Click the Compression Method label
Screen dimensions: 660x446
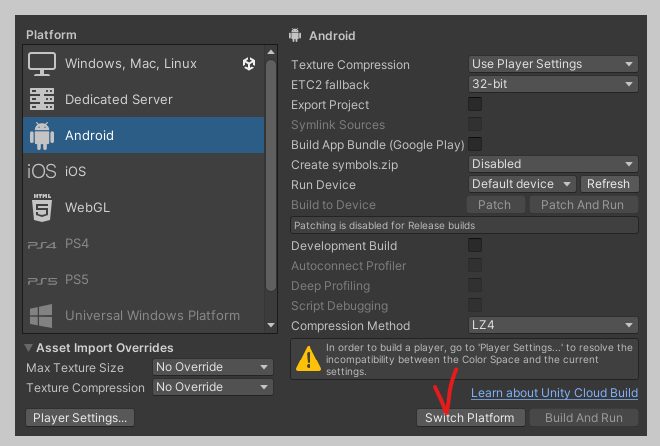[x=351, y=326]
